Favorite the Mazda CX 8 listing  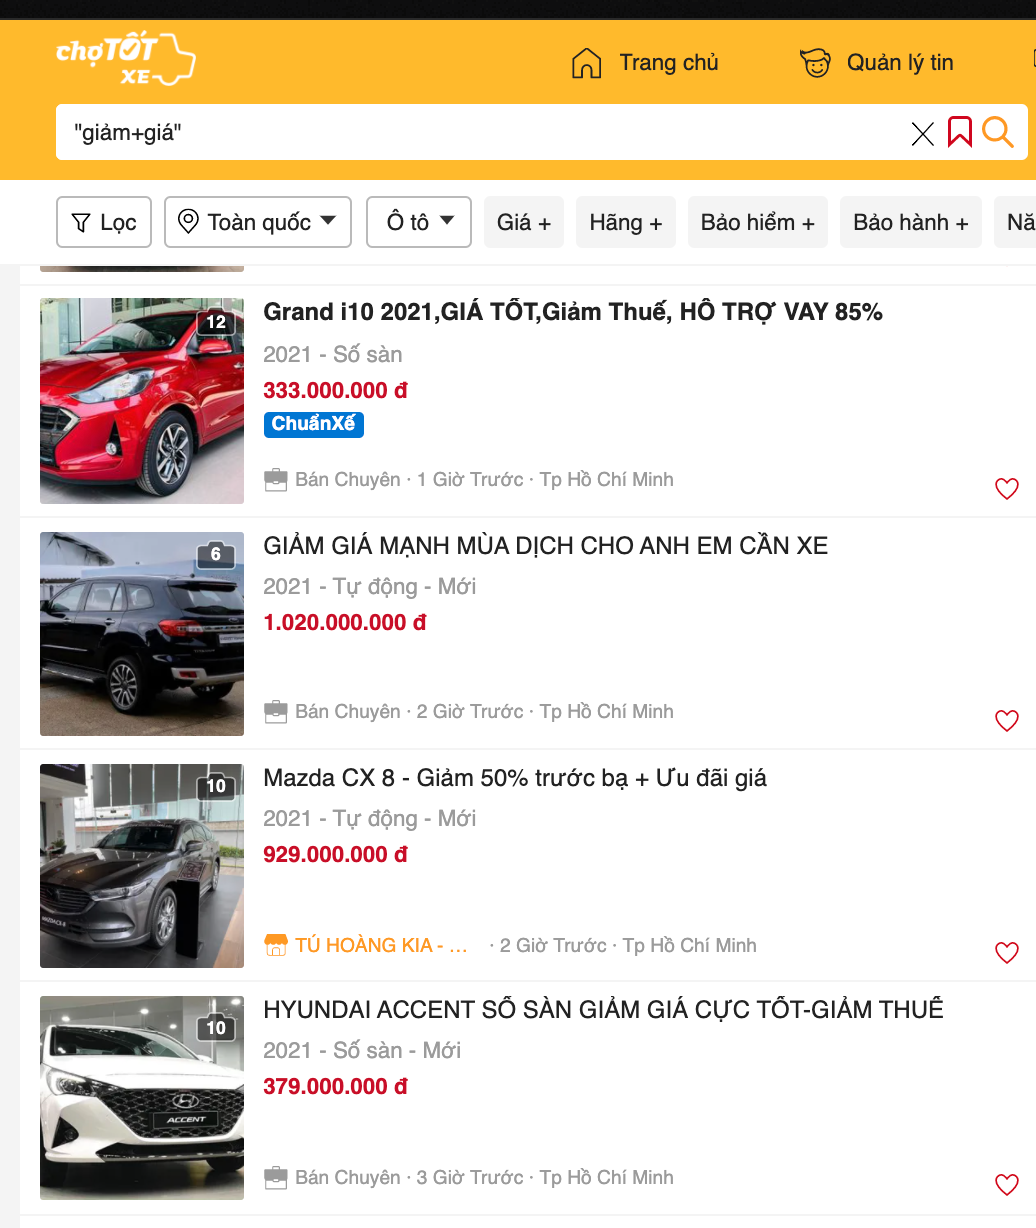point(1006,953)
